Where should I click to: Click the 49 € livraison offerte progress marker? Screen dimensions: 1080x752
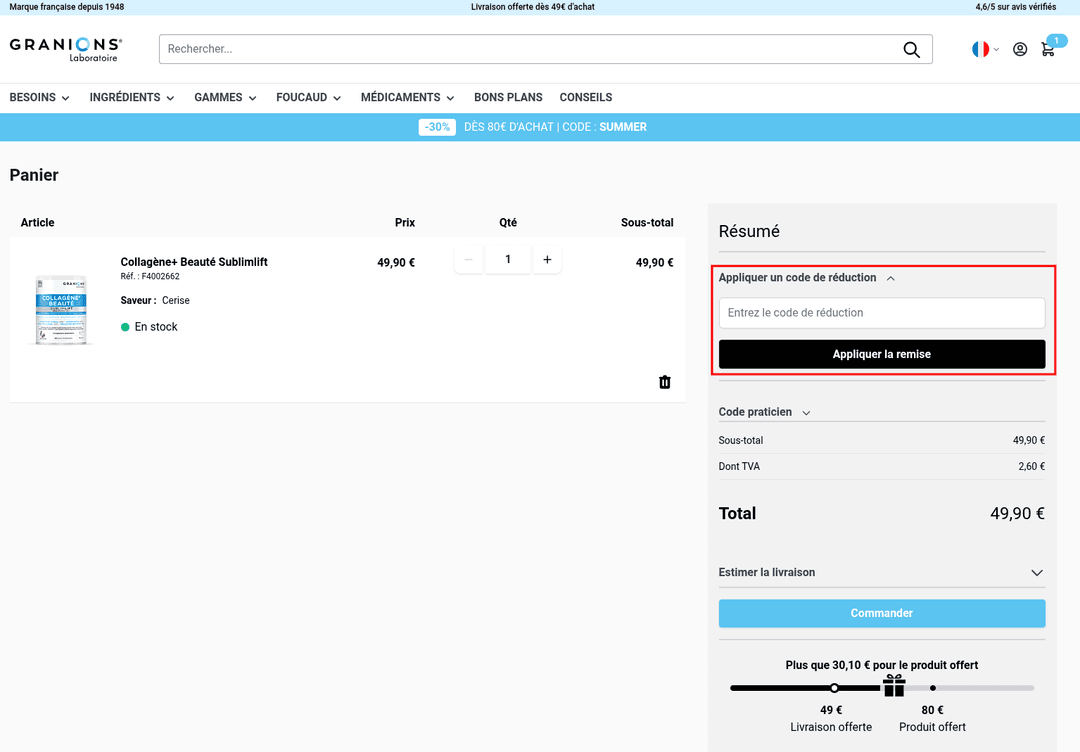click(834, 688)
